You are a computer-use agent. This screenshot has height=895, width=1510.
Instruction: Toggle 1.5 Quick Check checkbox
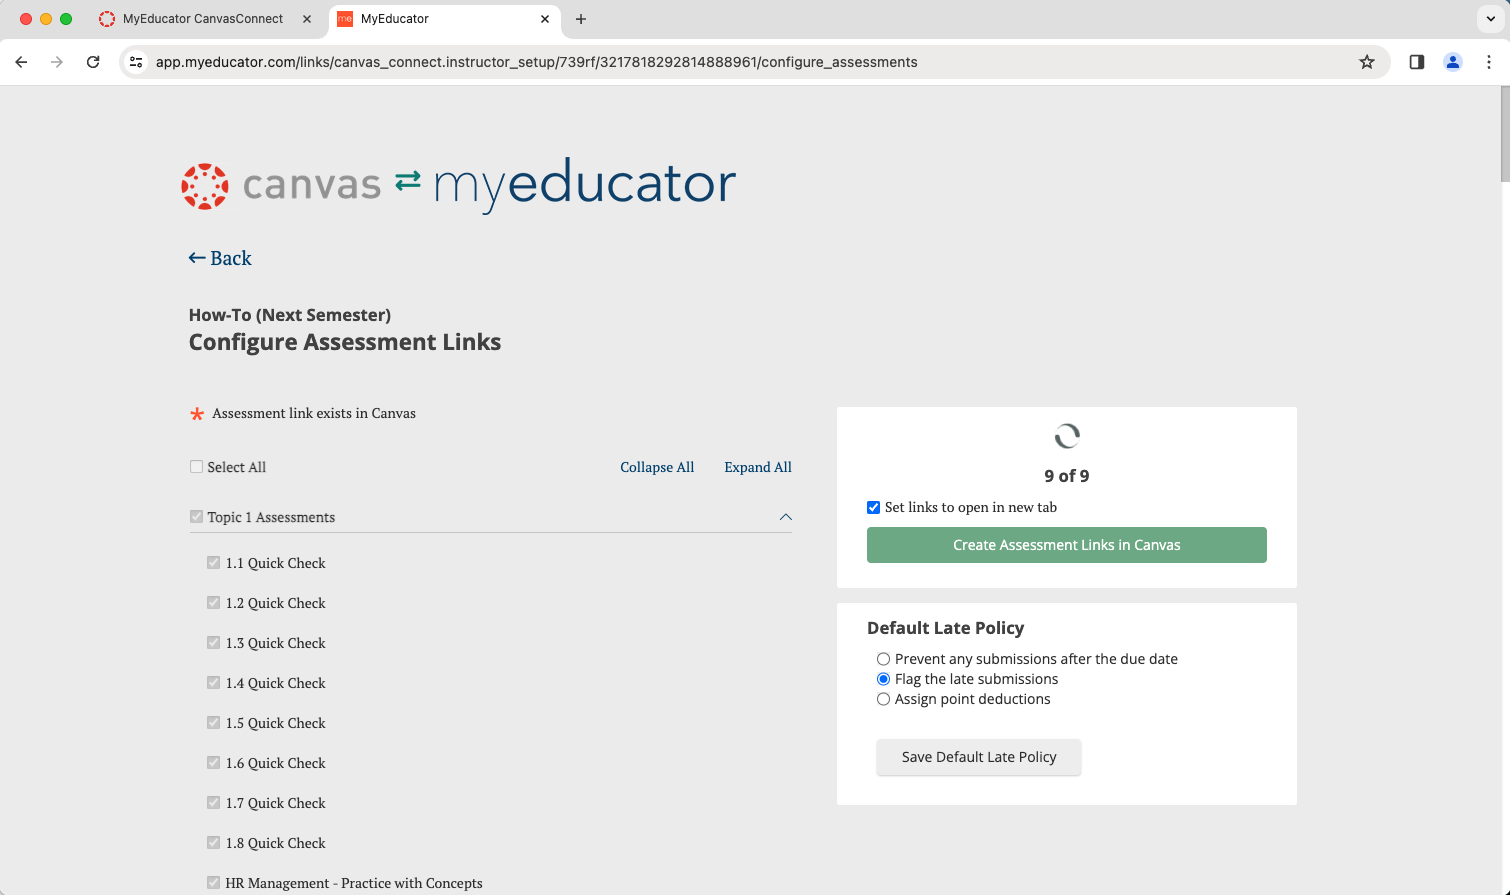[x=213, y=723]
